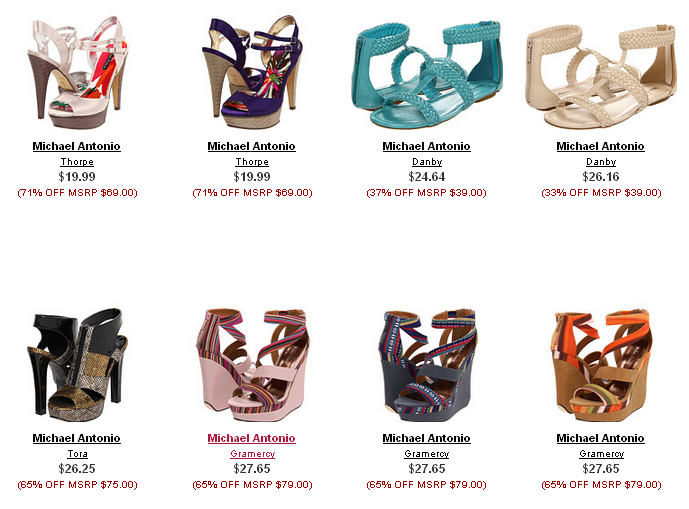Click the visited red Michael Antonio link
The image size is (689, 509).
point(251,438)
